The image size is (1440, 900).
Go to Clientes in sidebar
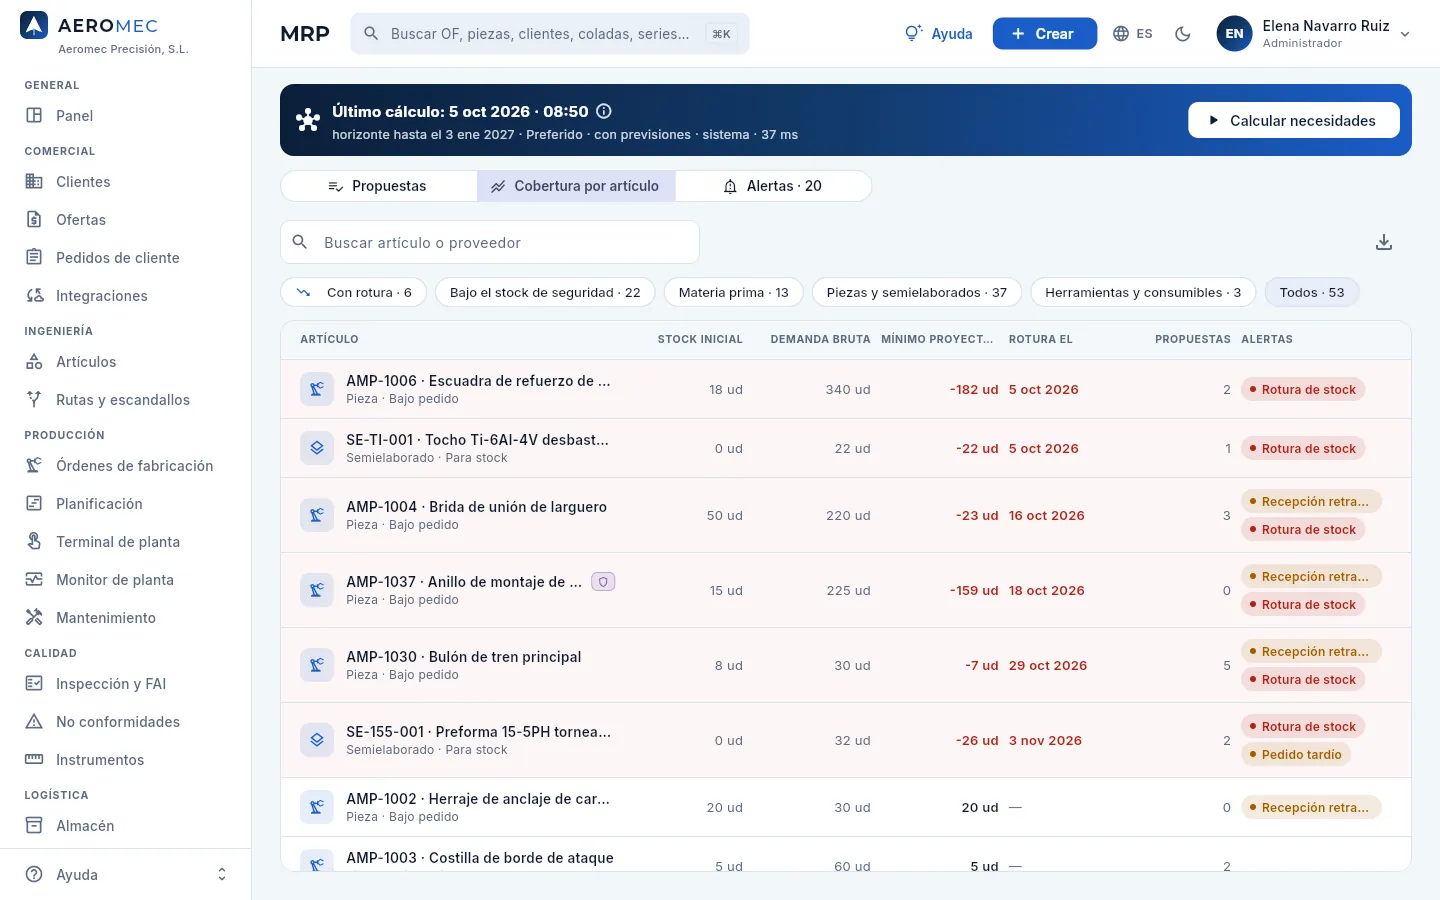[x=125, y=182]
